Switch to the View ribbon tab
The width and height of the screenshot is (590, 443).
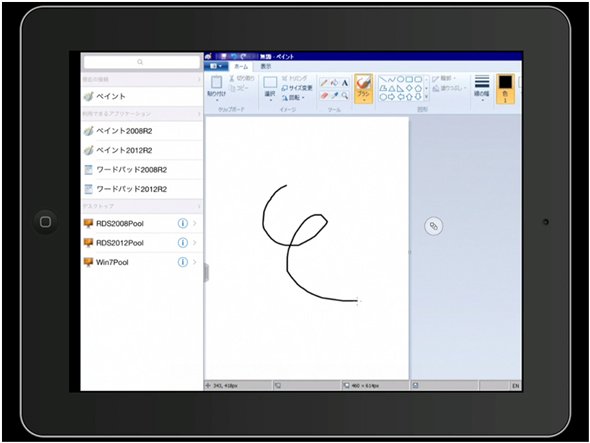266,67
